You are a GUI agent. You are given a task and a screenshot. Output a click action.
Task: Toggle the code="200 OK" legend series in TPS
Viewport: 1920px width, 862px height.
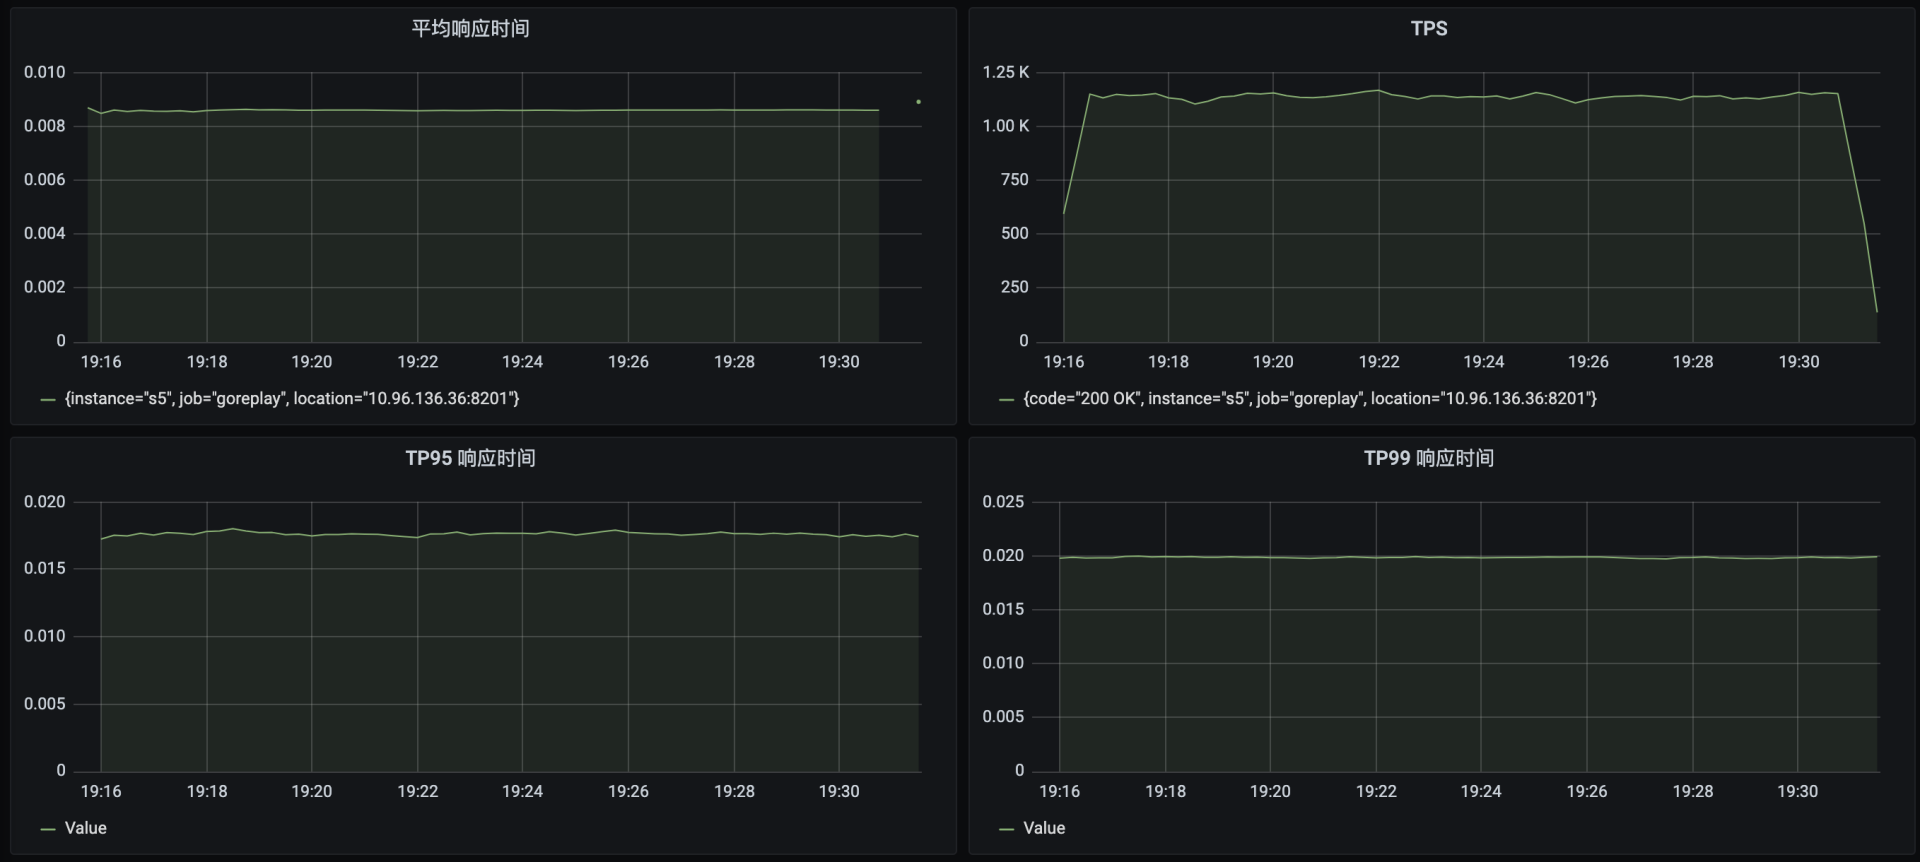click(x=1310, y=398)
